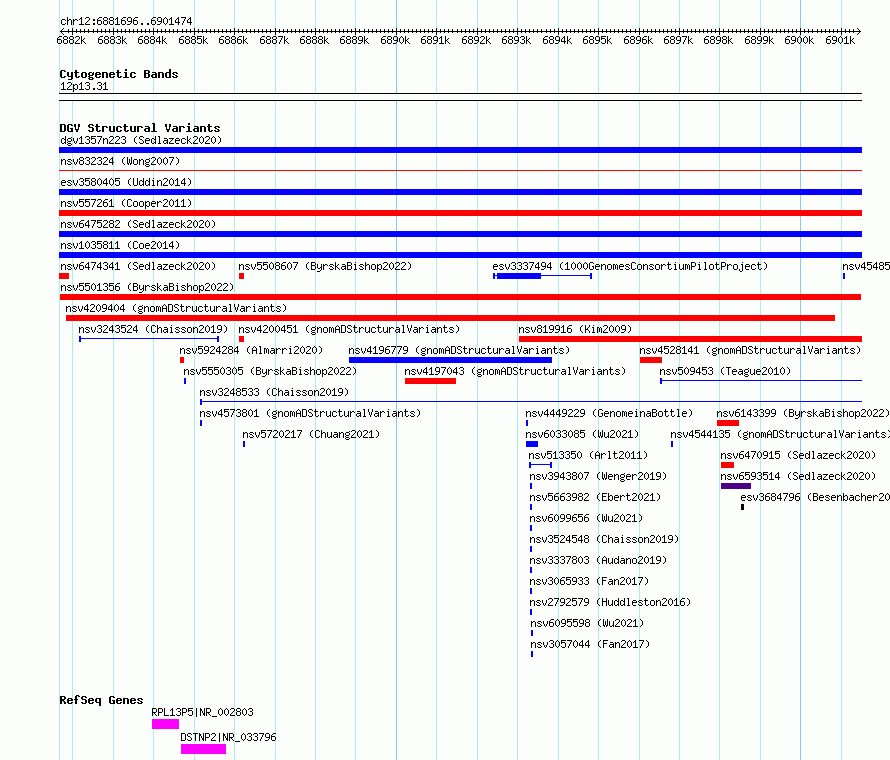
Task: Click nsv6099656 (Wu2021) label
Action: pos(586,518)
